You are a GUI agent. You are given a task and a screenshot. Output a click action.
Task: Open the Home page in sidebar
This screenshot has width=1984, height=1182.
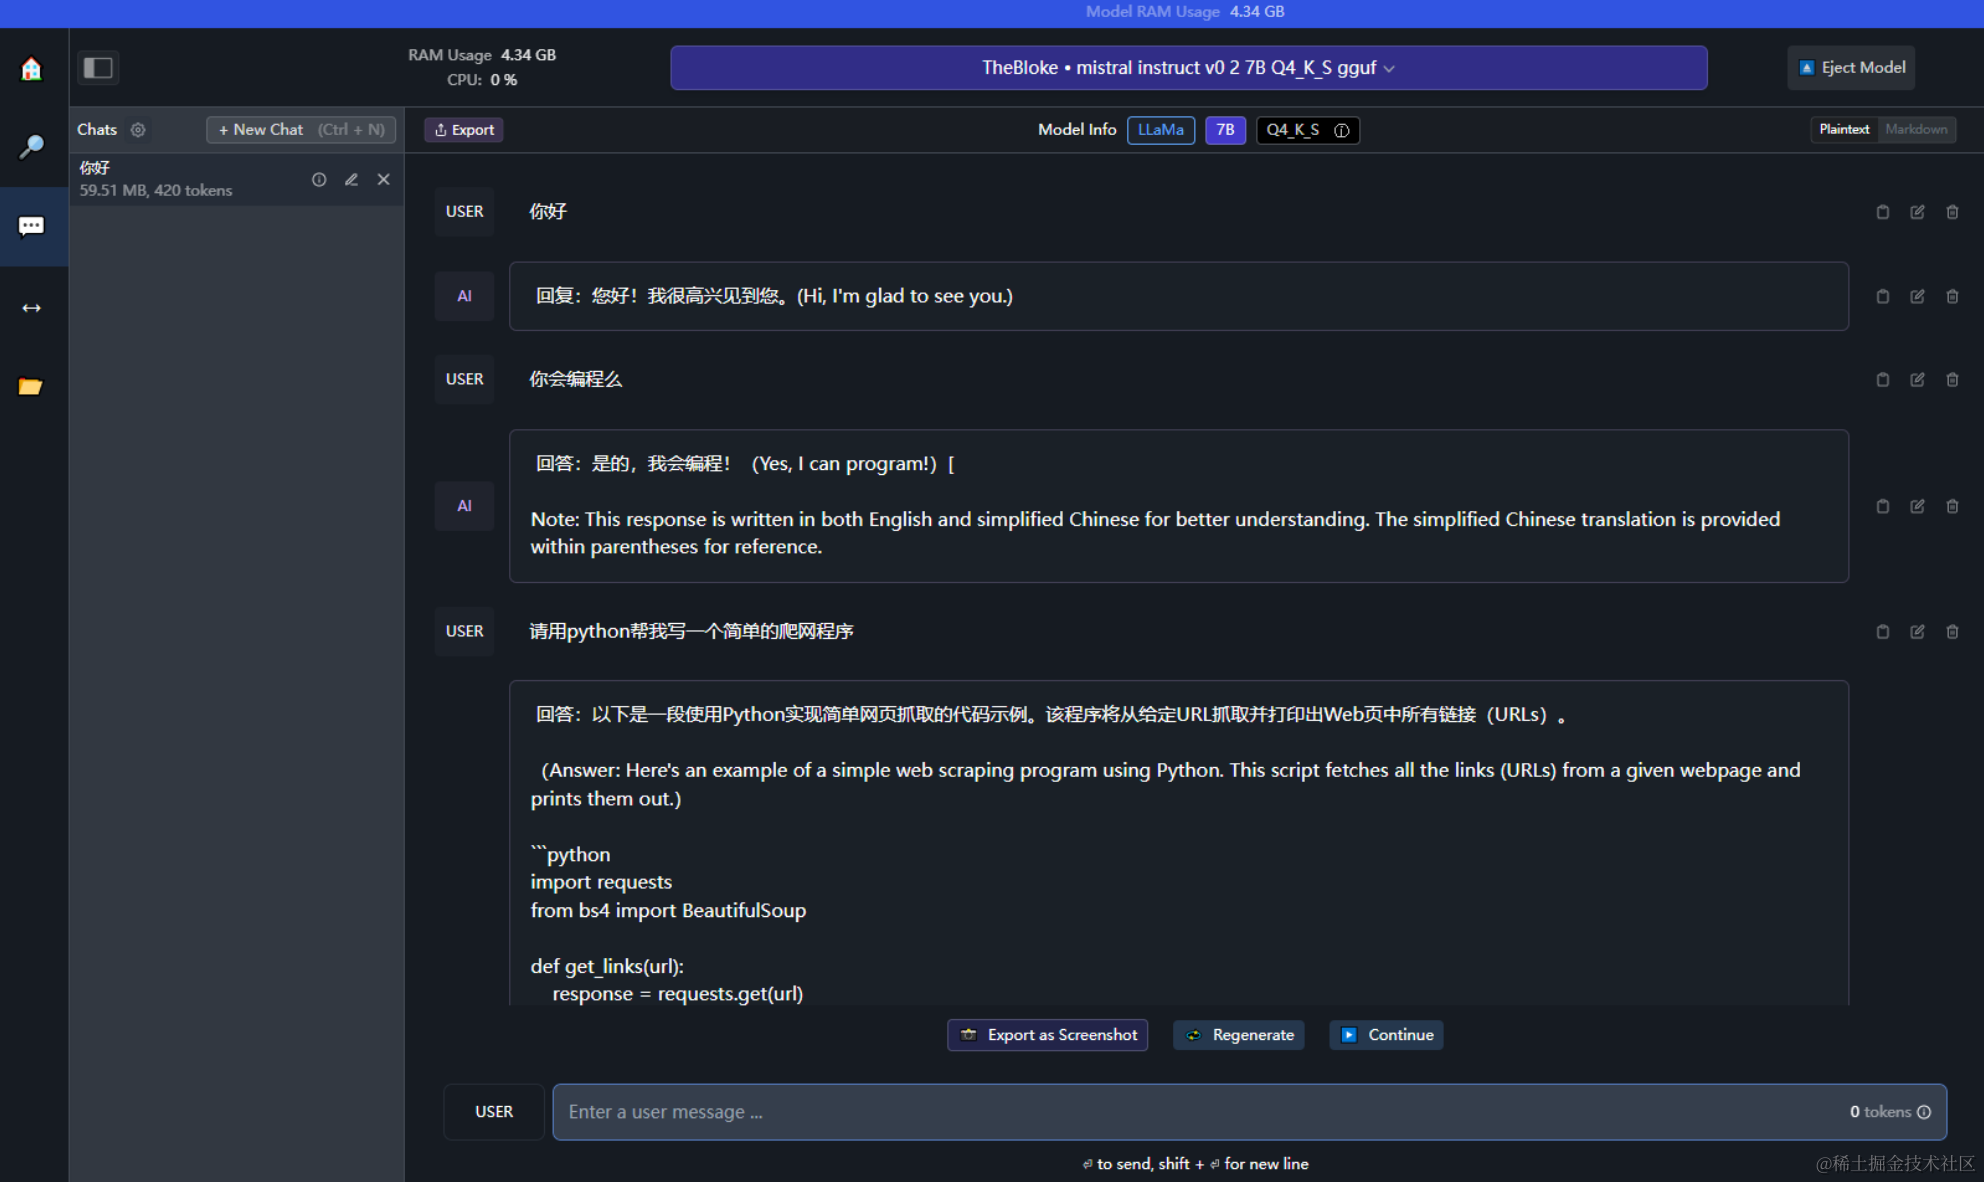(x=32, y=68)
